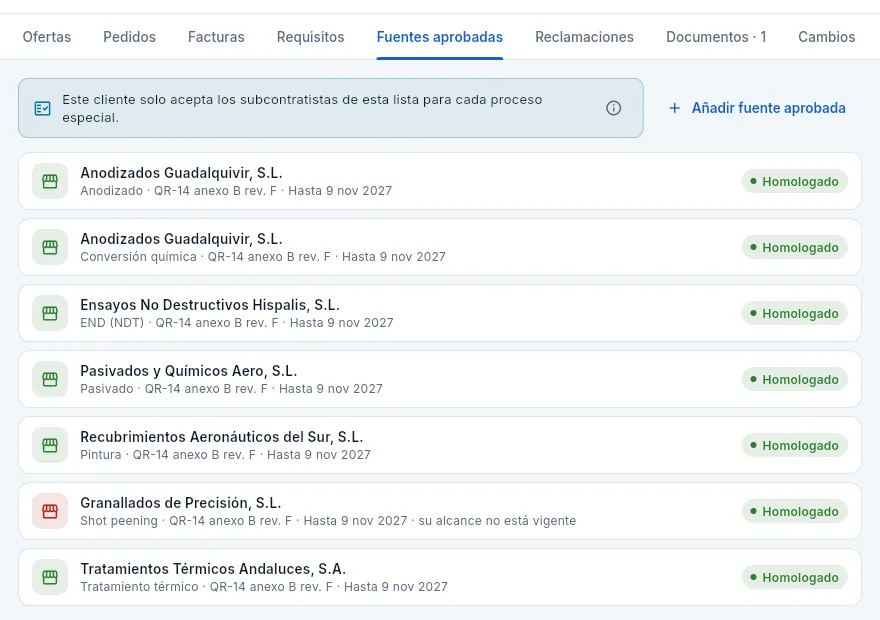Open Pasivados y Químicos Aero, S.L.
The width and height of the screenshot is (880, 620).
click(439, 379)
